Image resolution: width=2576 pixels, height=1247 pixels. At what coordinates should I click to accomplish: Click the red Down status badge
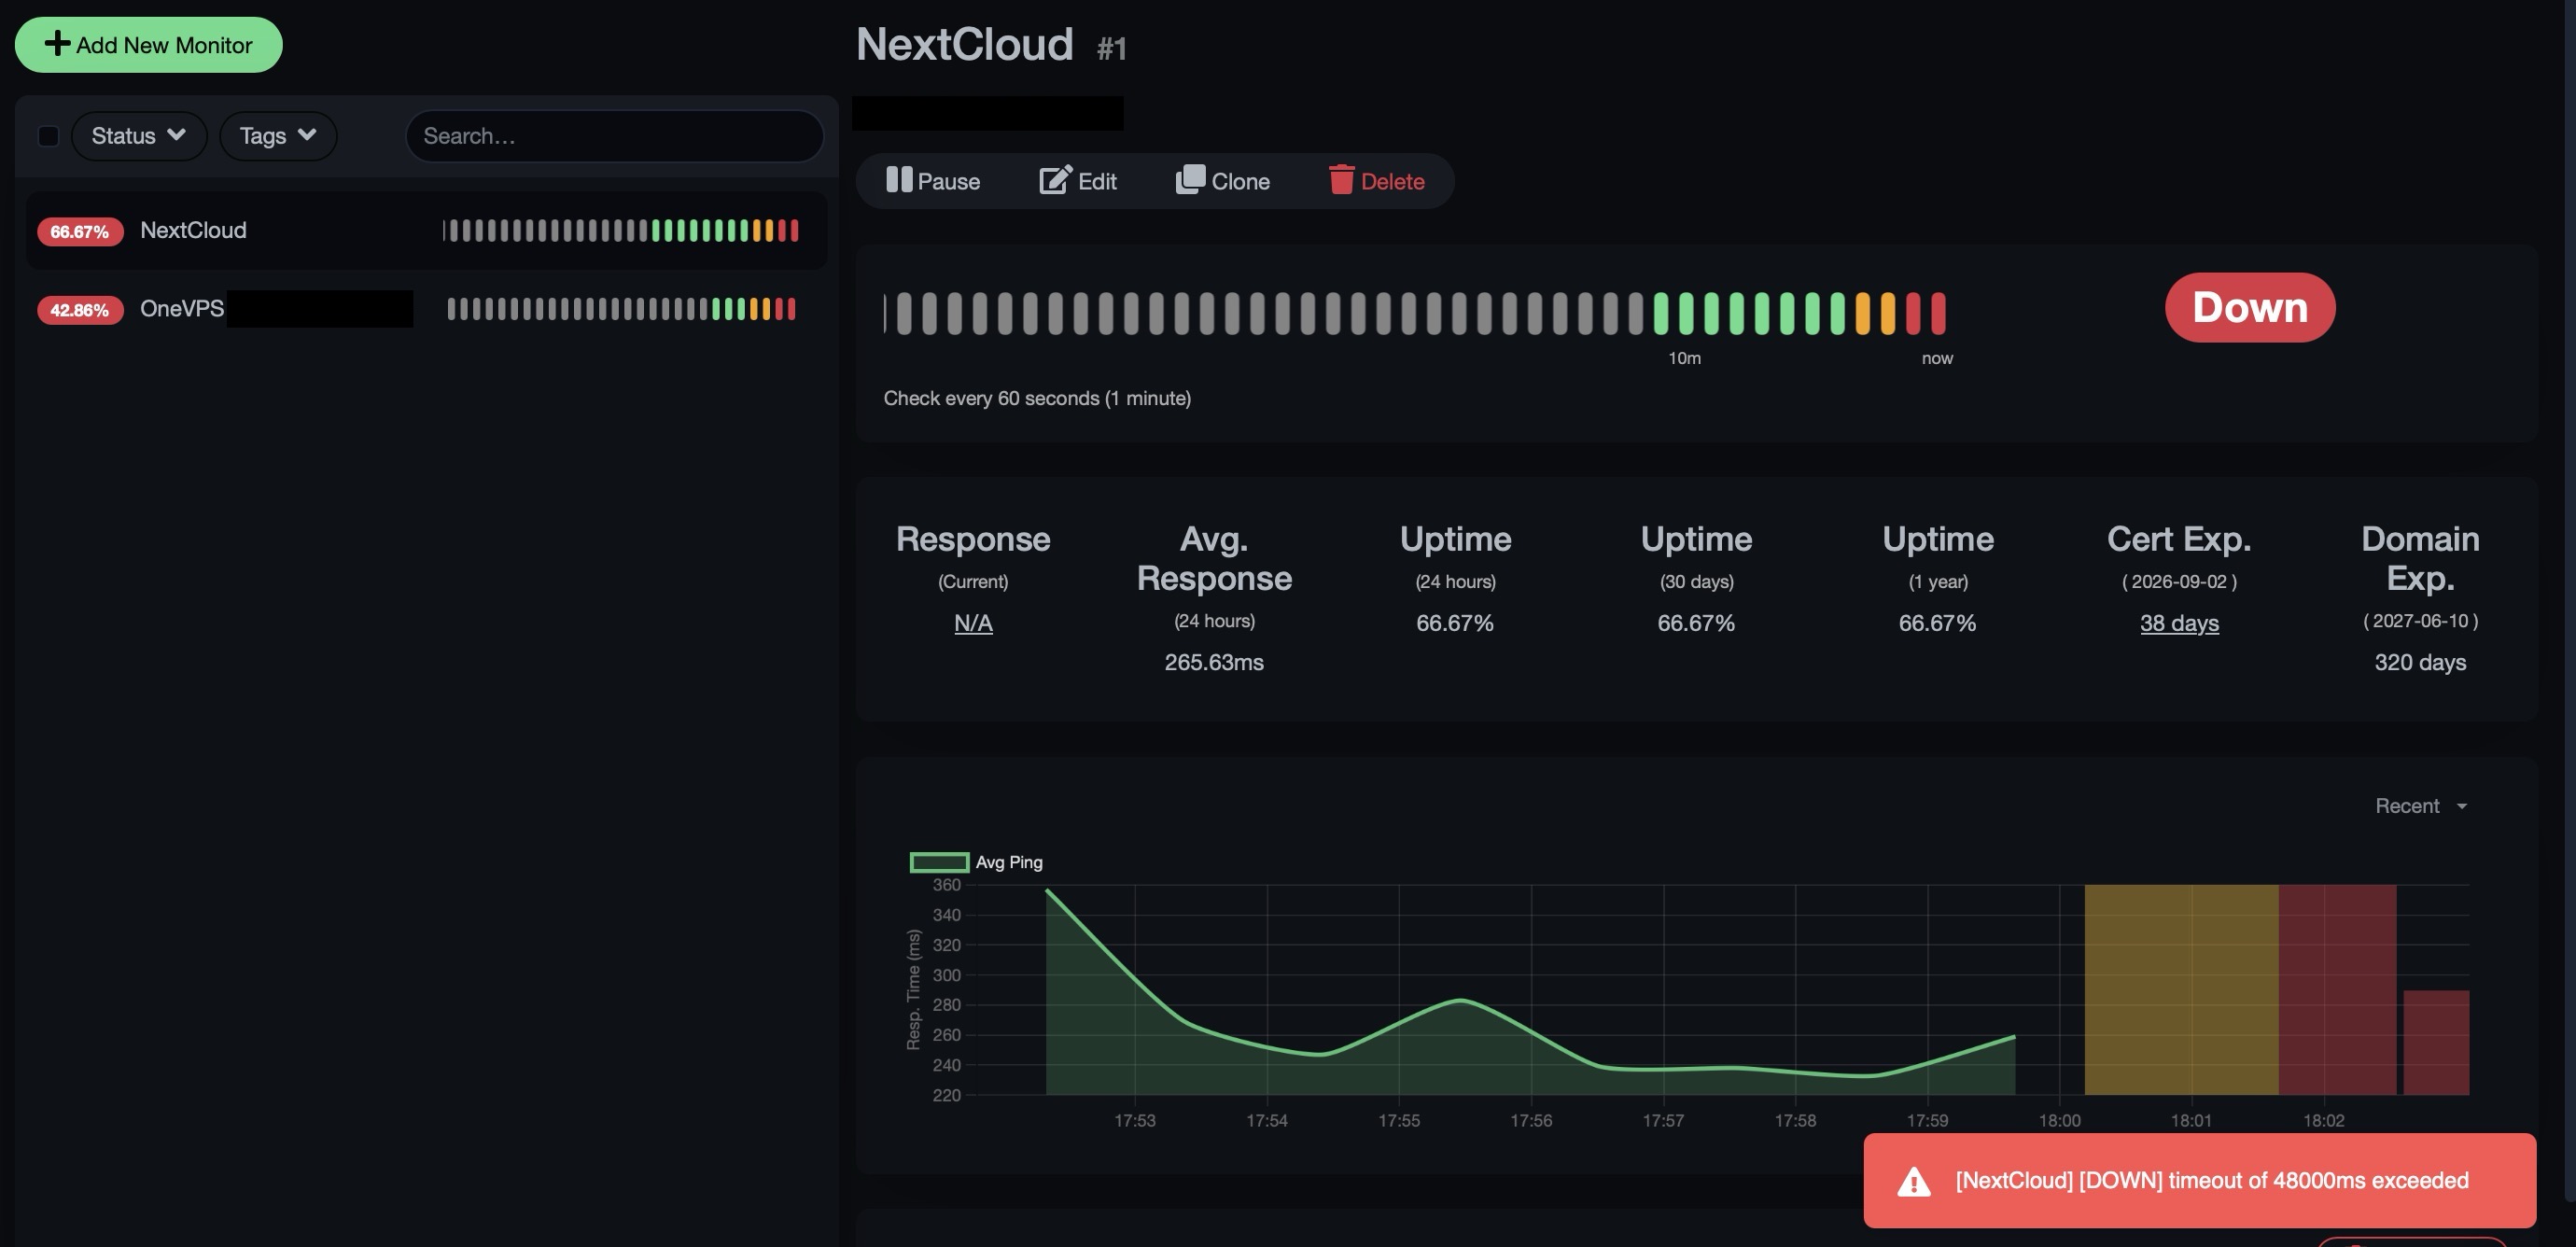pyautogui.click(x=2250, y=308)
